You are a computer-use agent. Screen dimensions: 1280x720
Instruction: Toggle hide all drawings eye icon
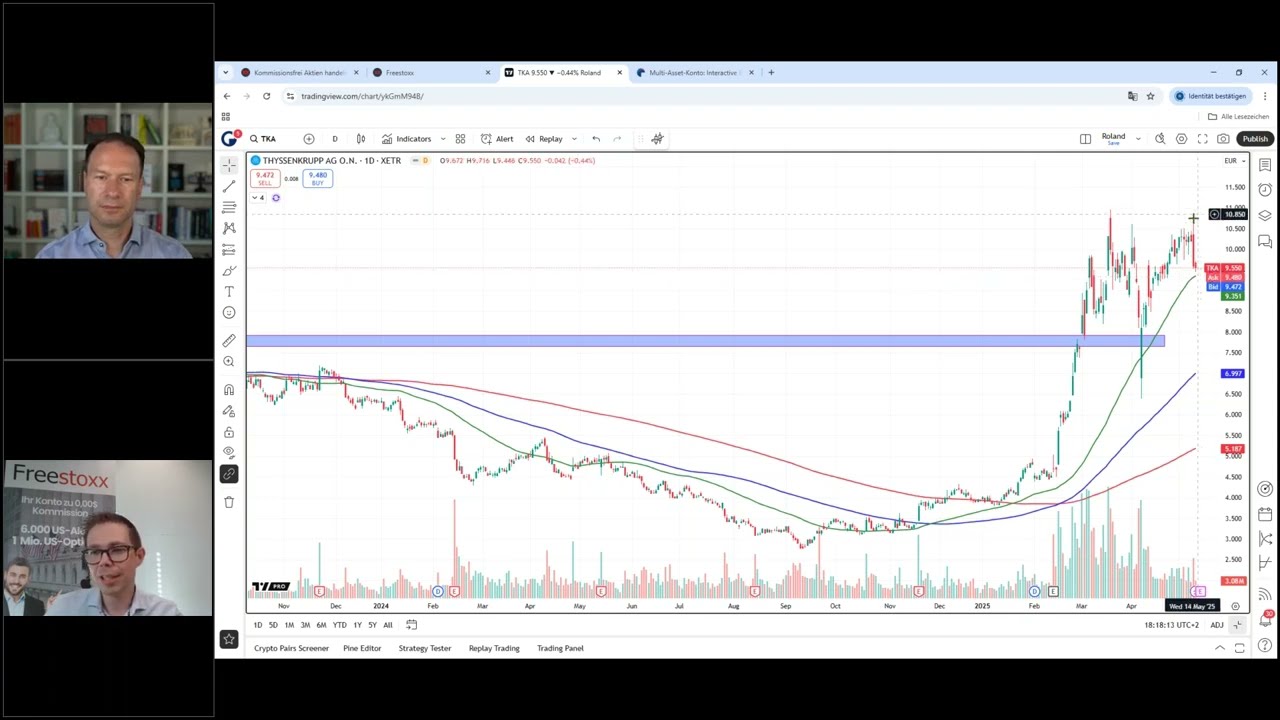click(229, 453)
